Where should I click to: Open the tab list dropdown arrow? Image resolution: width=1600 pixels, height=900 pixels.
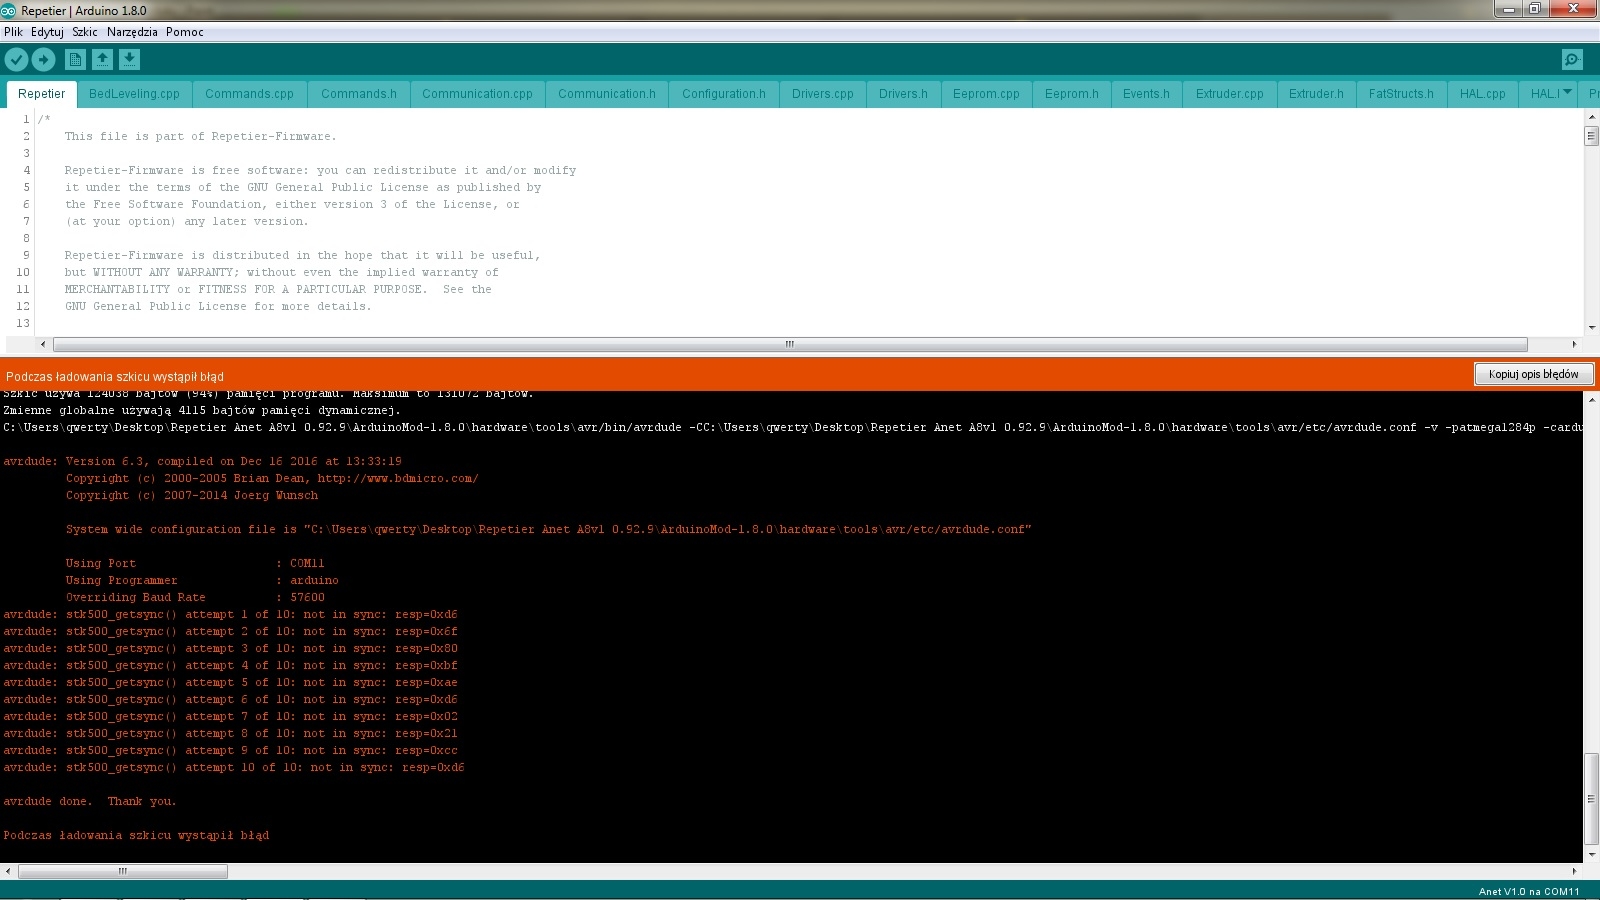coord(1567,92)
